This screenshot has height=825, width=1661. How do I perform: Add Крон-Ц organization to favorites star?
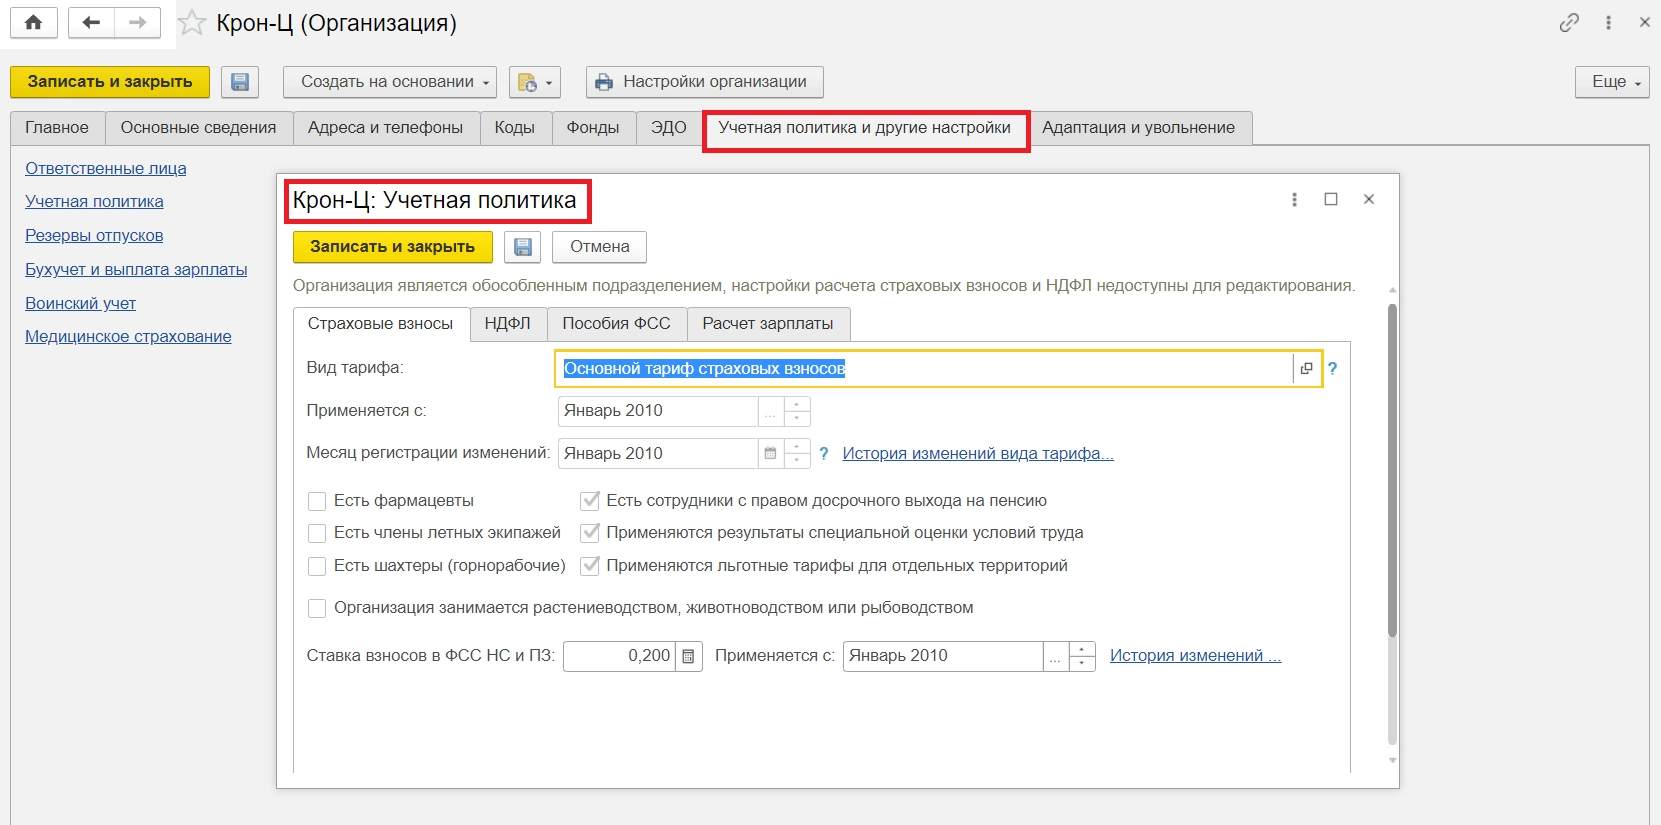192,23
